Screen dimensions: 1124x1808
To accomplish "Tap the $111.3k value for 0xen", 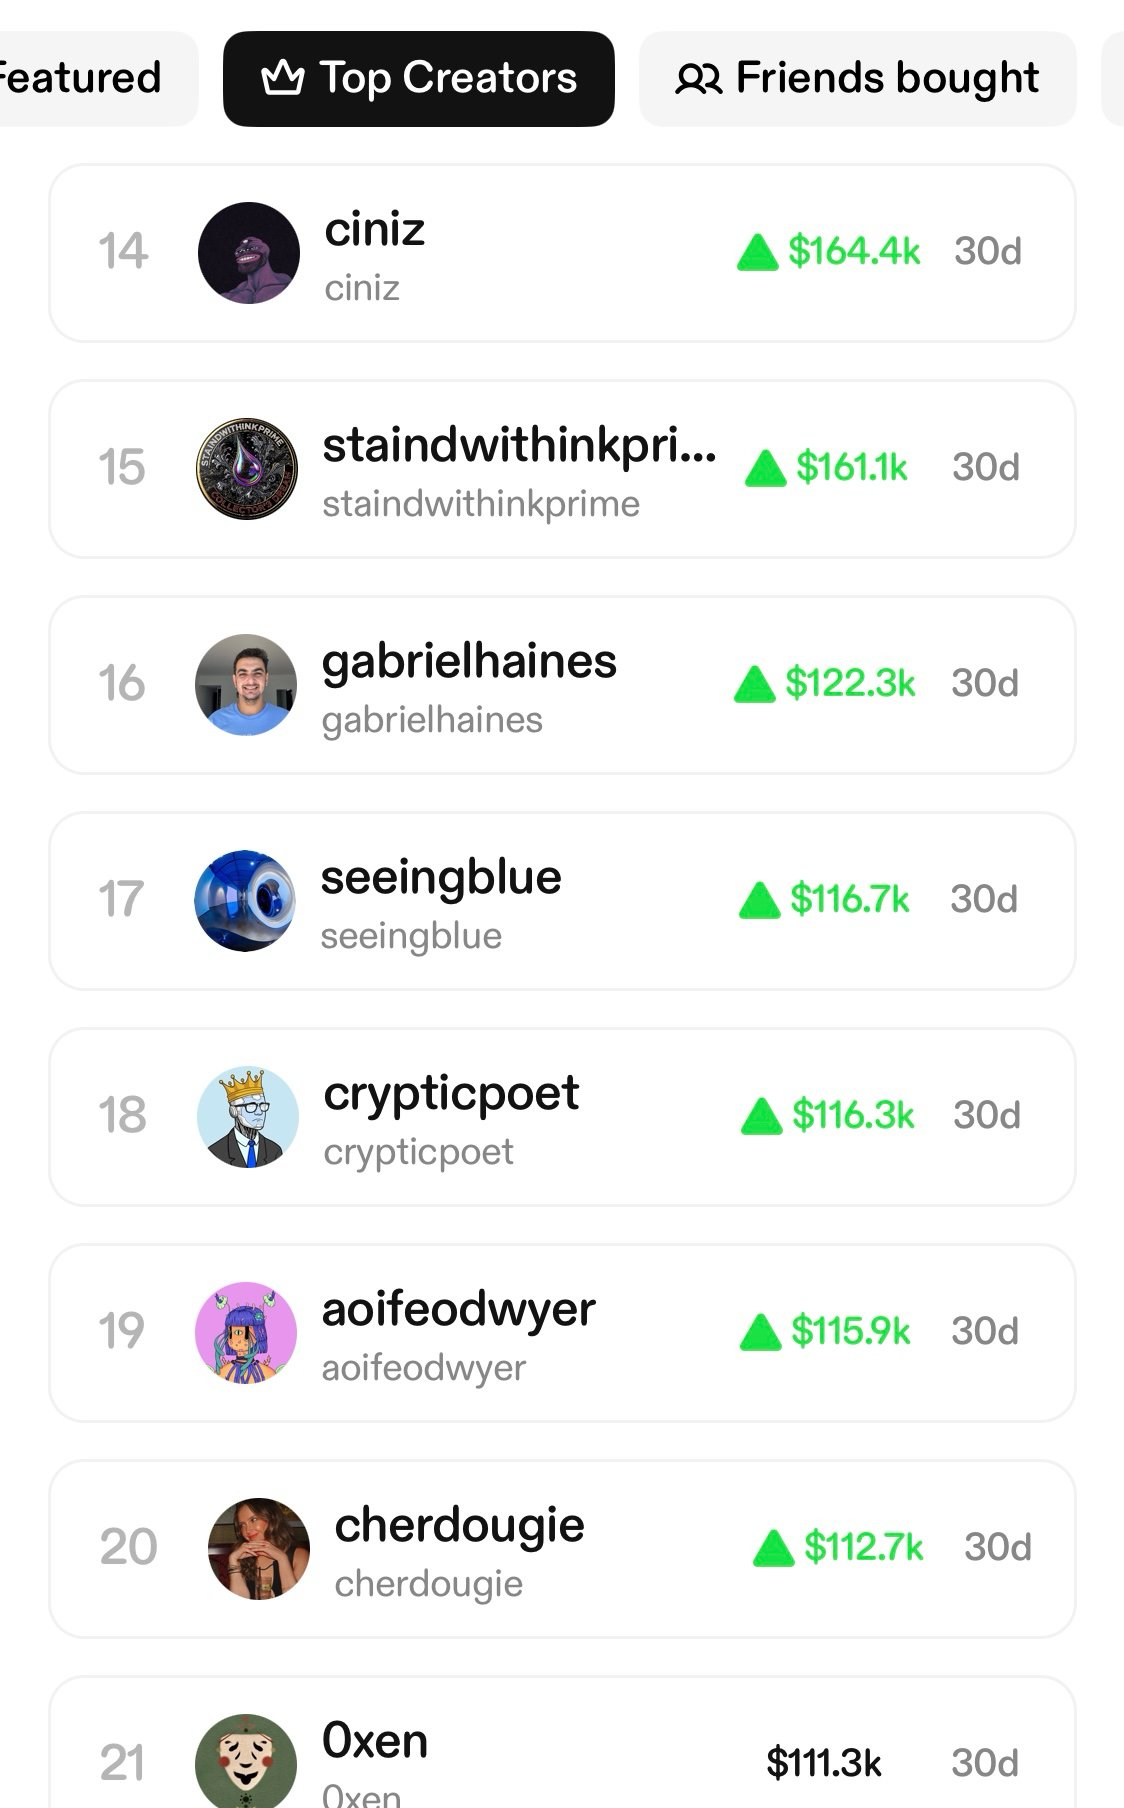I will (824, 1763).
